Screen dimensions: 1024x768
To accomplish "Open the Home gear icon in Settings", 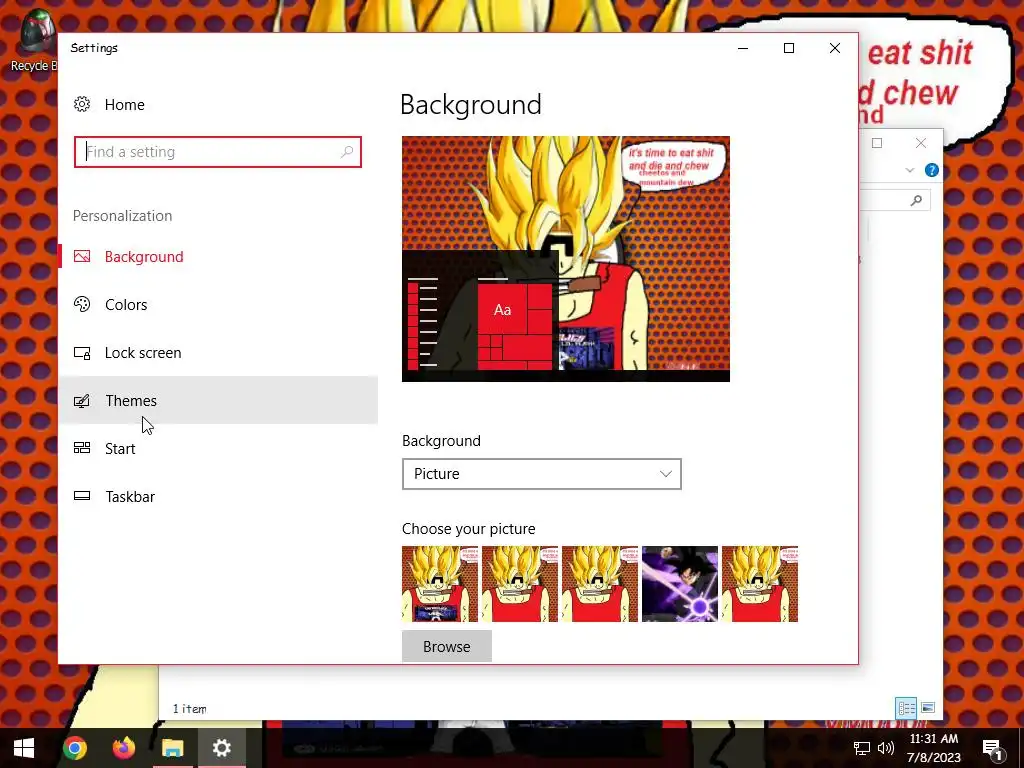I will click(82, 104).
